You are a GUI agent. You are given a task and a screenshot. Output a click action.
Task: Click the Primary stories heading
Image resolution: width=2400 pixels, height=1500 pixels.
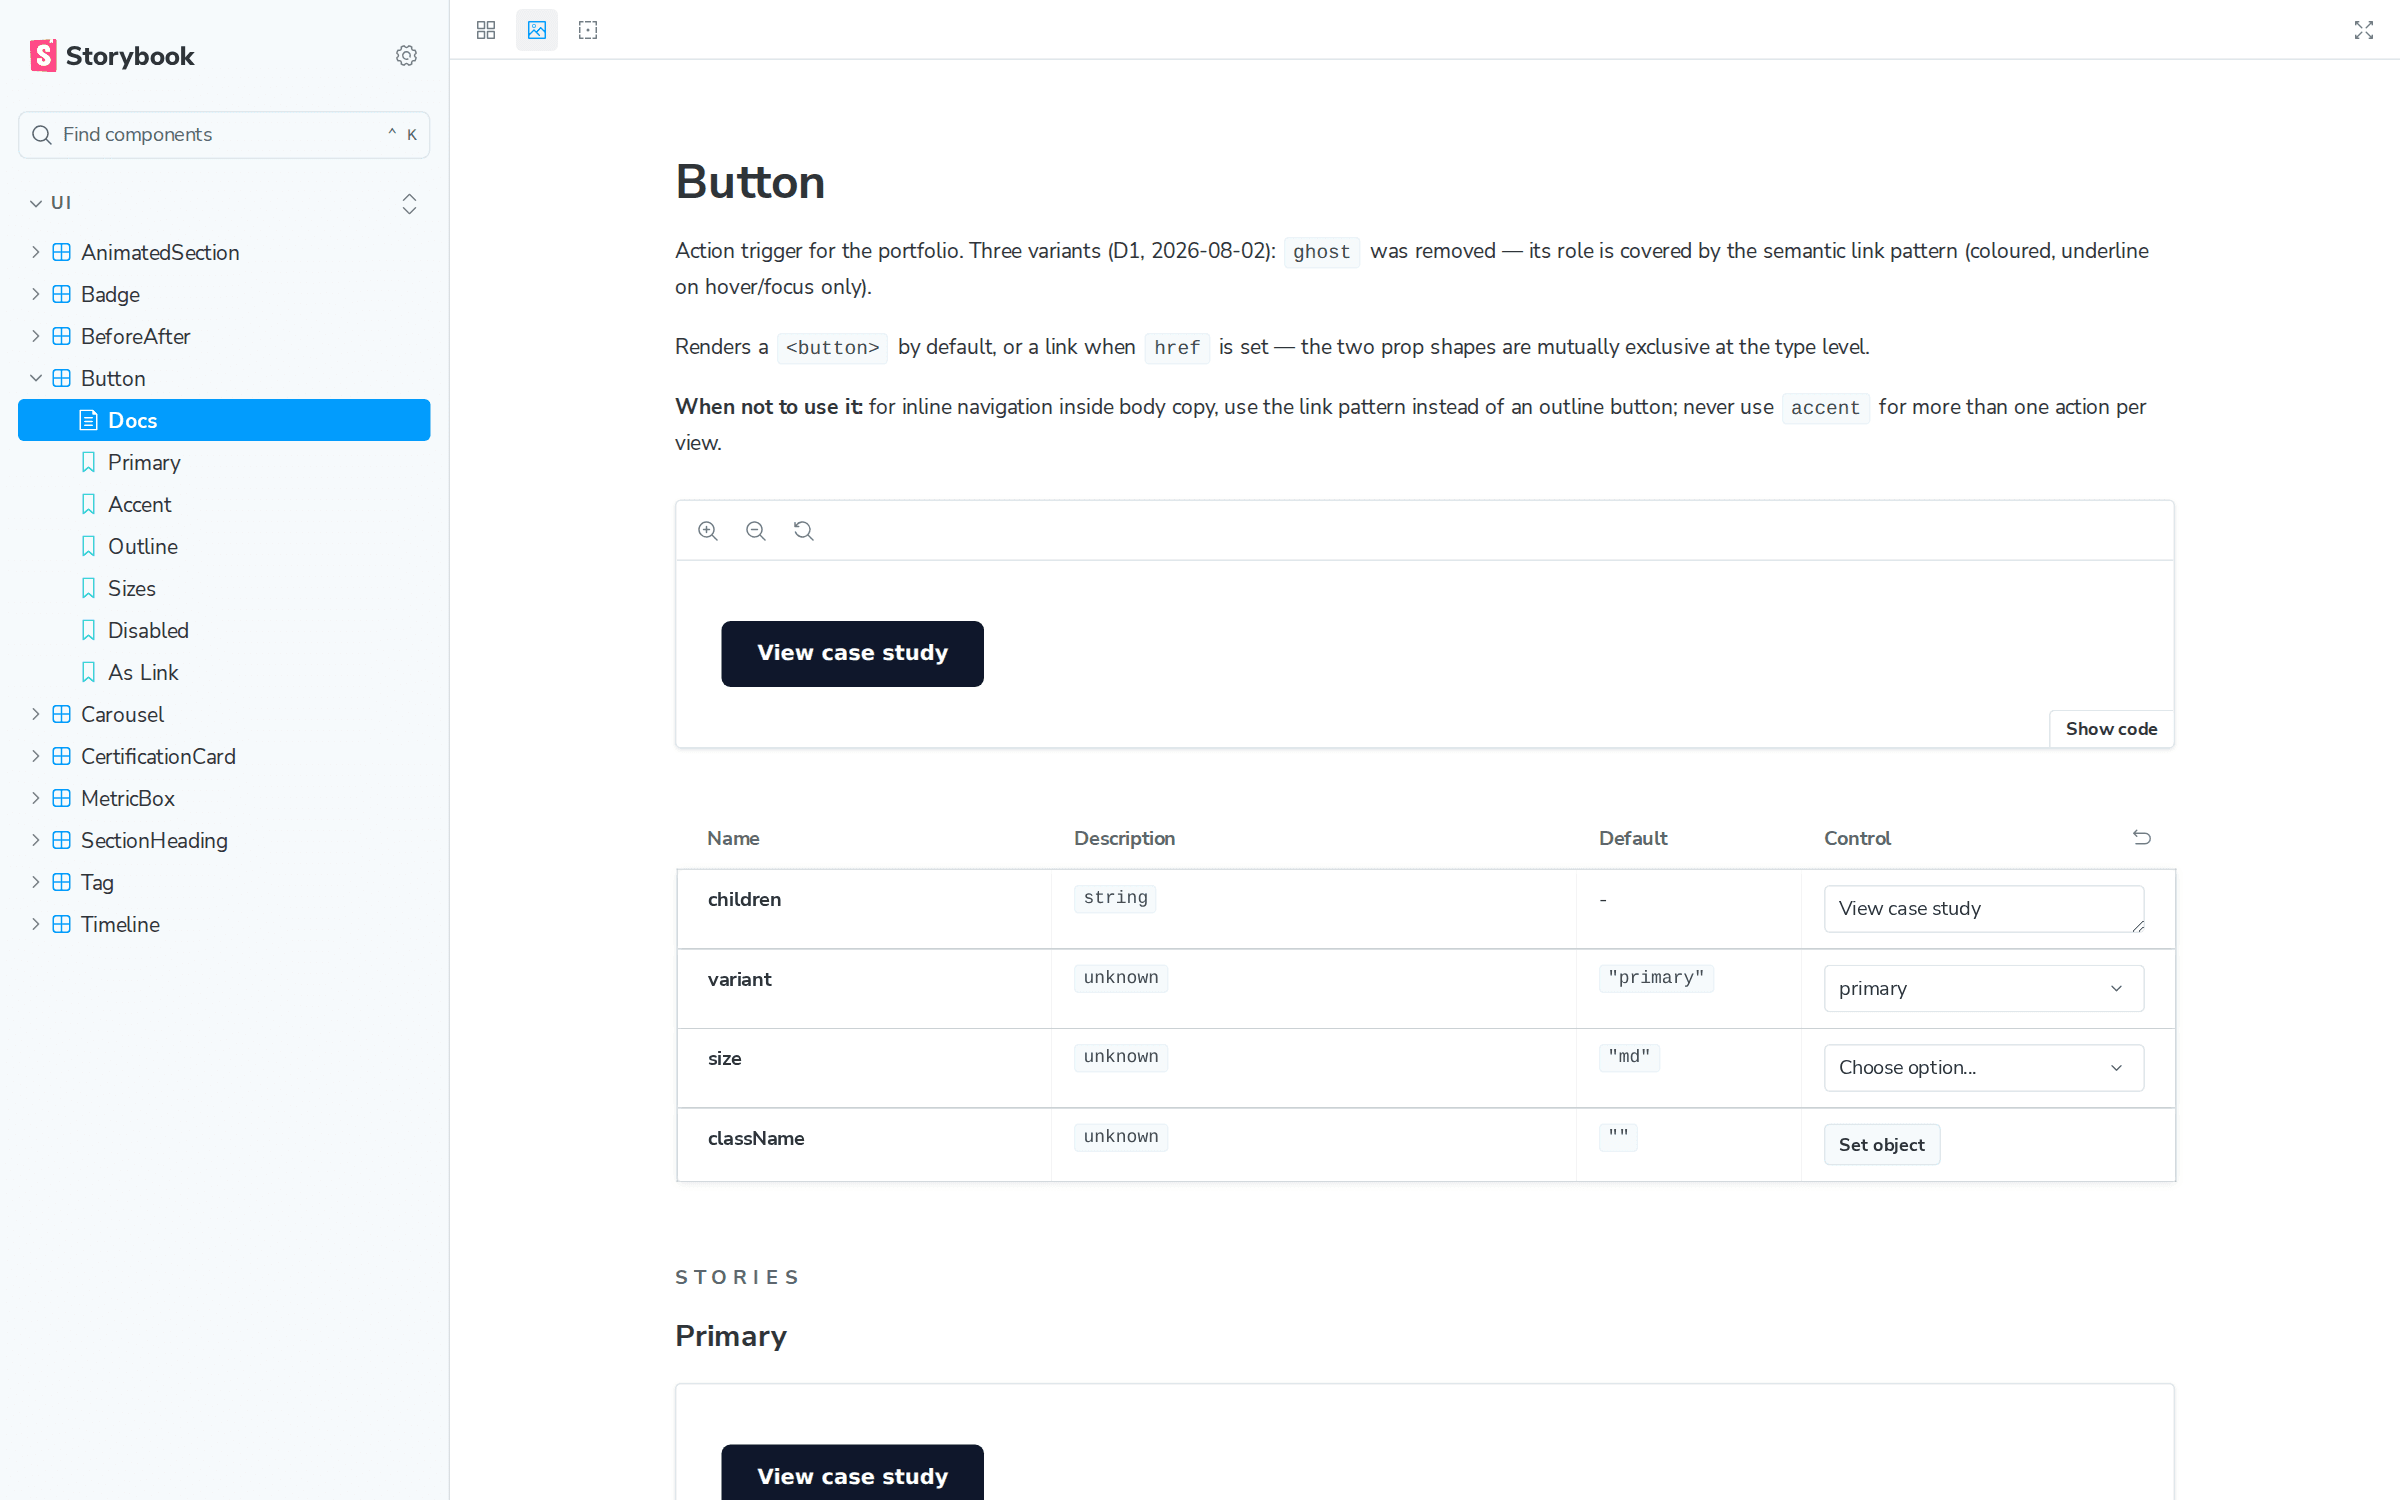[x=731, y=1336]
